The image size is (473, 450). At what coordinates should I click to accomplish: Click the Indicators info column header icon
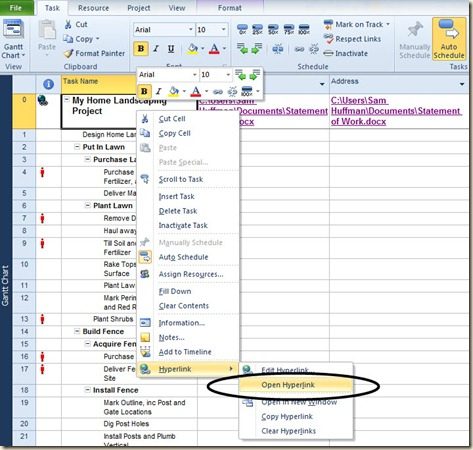click(48, 84)
